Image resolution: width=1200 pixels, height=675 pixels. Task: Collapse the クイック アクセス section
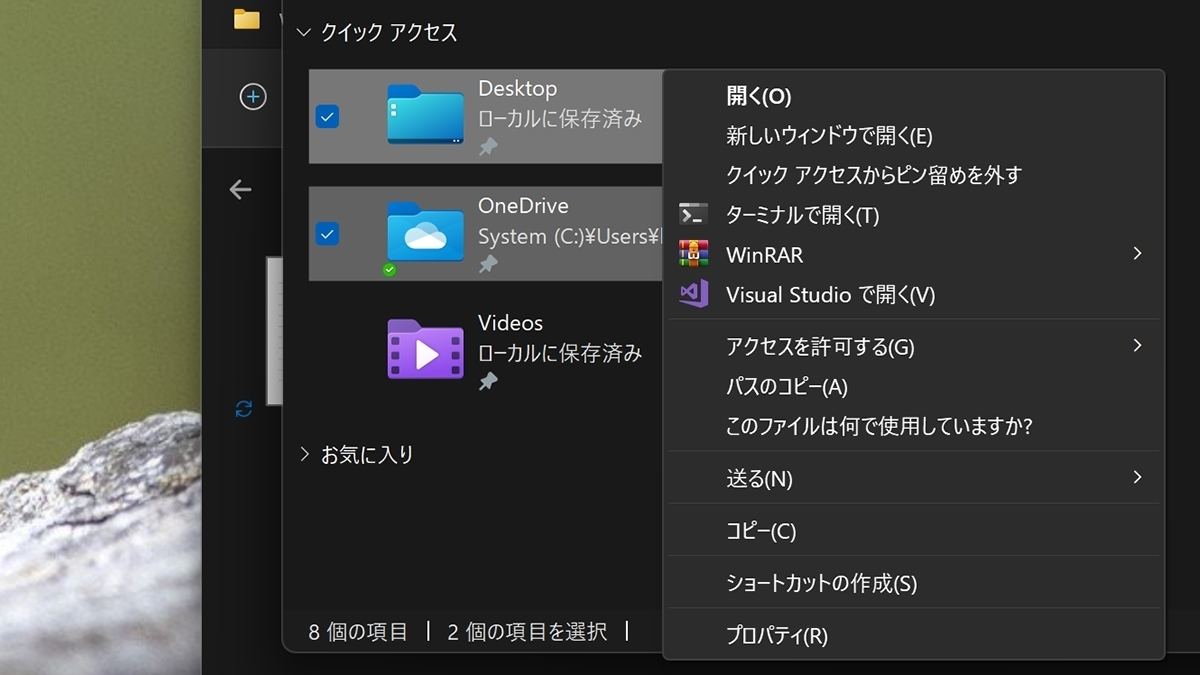(x=303, y=32)
